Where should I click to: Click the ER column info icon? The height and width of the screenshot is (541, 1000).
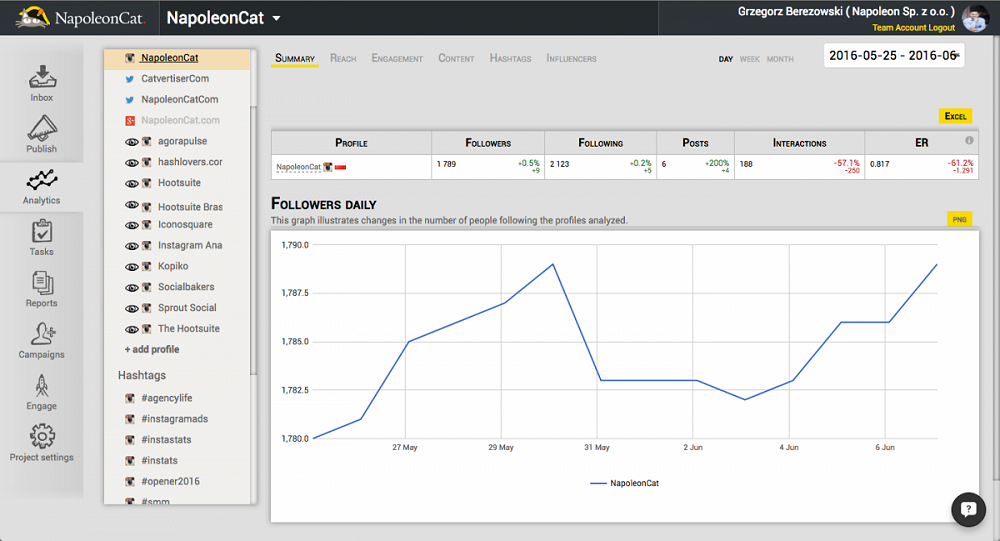[x=969, y=140]
